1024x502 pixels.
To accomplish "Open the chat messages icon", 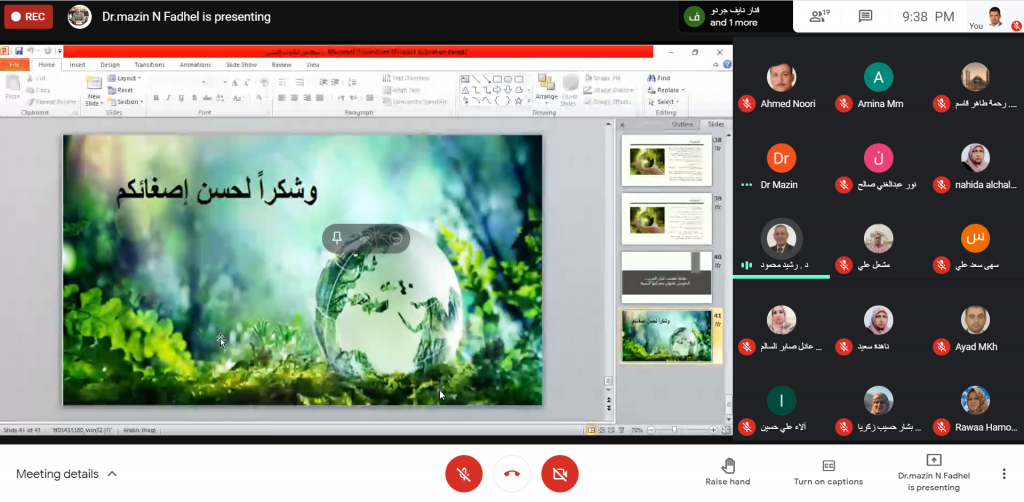I will (865, 16).
